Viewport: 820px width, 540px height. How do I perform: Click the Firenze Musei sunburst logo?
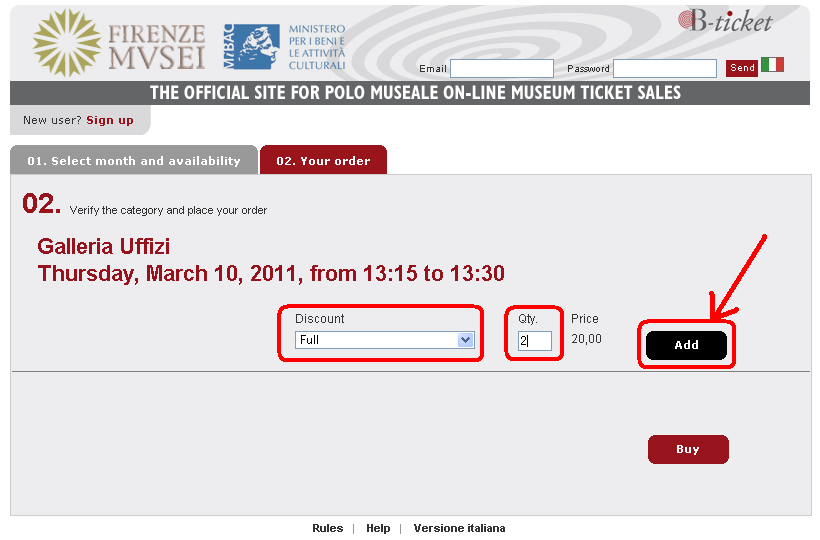[x=67, y=42]
